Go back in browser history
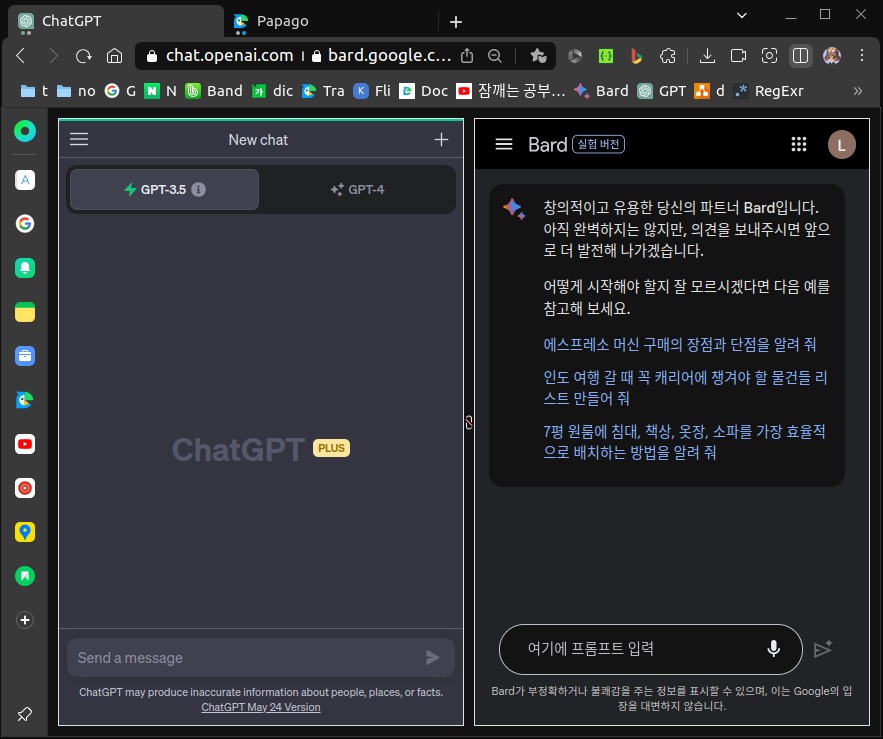The image size is (883, 739). click(x=21, y=56)
